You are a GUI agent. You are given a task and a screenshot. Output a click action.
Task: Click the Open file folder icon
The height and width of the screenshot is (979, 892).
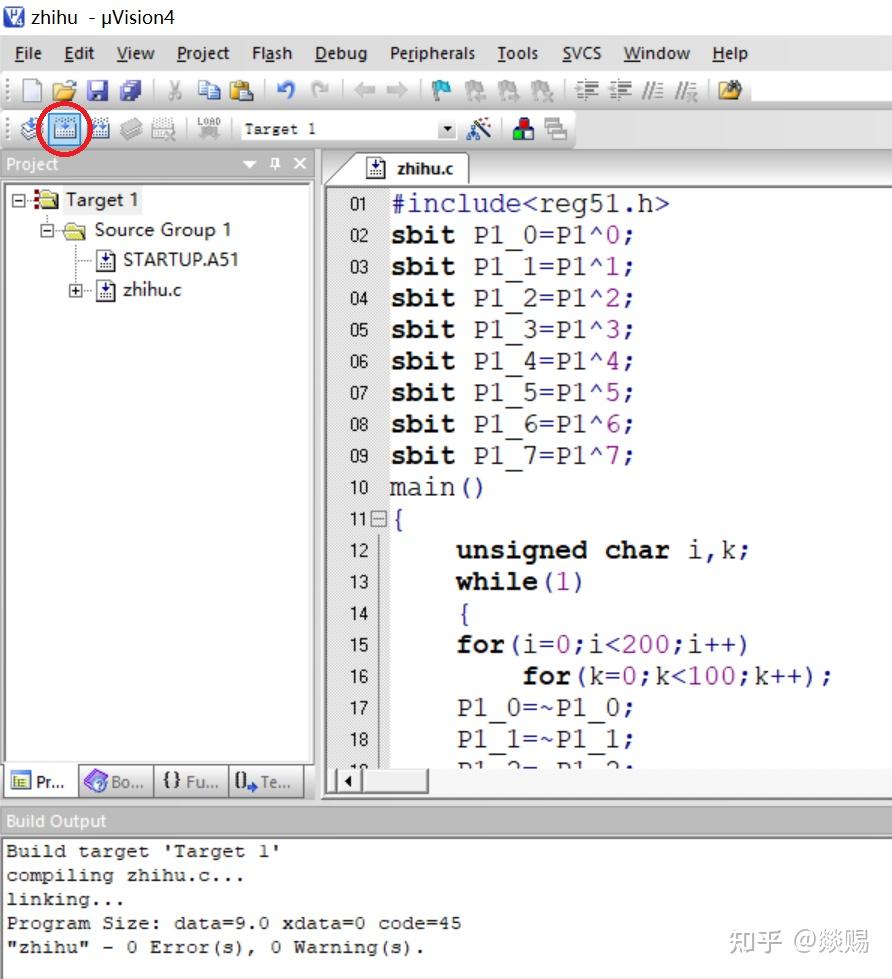(x=64, y=91)
